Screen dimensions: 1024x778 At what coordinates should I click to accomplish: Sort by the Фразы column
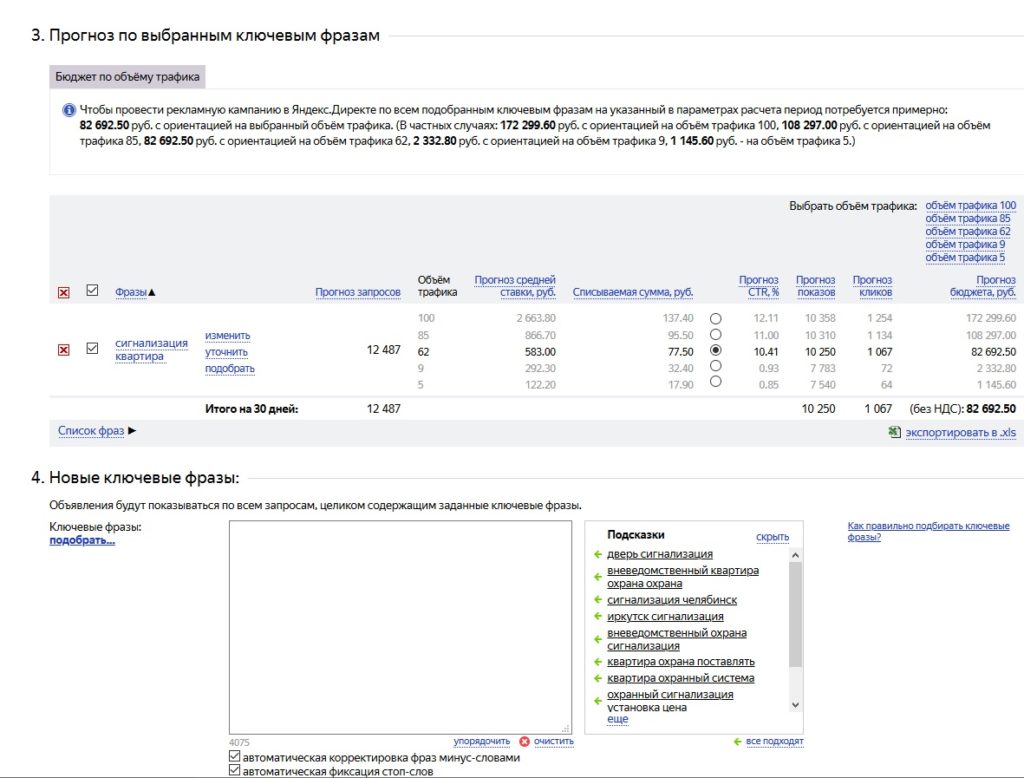135,292
